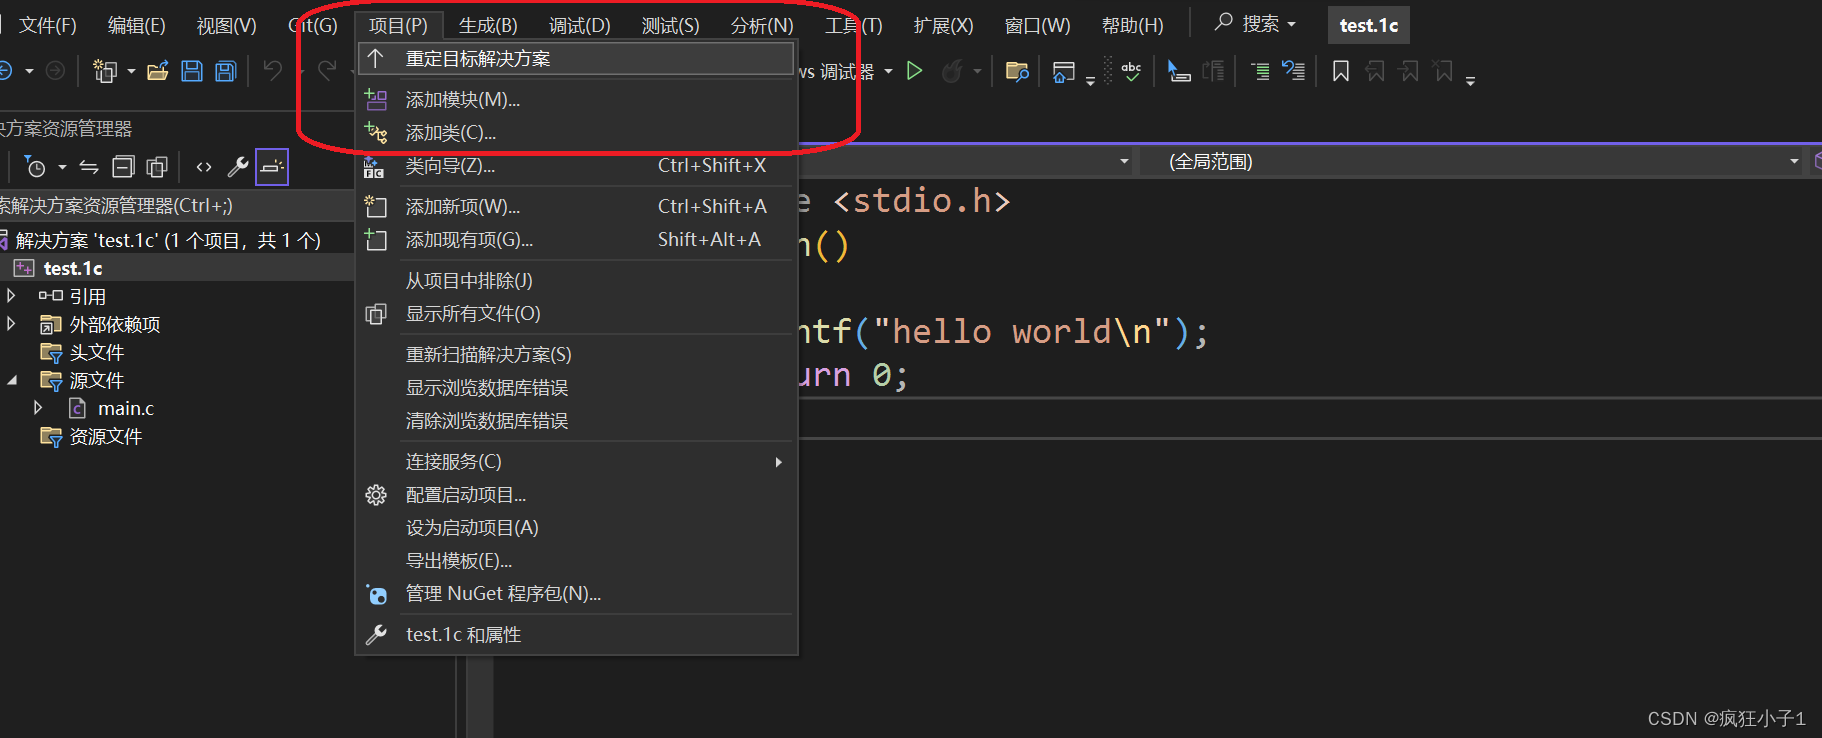Select 配置启动项目... menu entry
The image size is (1822, 738).
click(x=576, y=495)
